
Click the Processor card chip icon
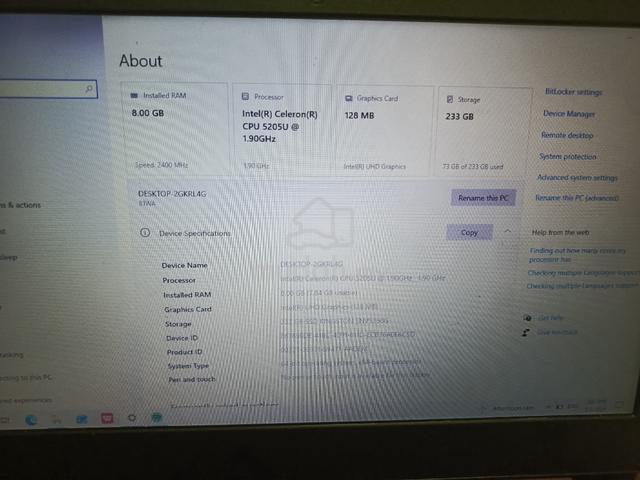coord(245,96)
